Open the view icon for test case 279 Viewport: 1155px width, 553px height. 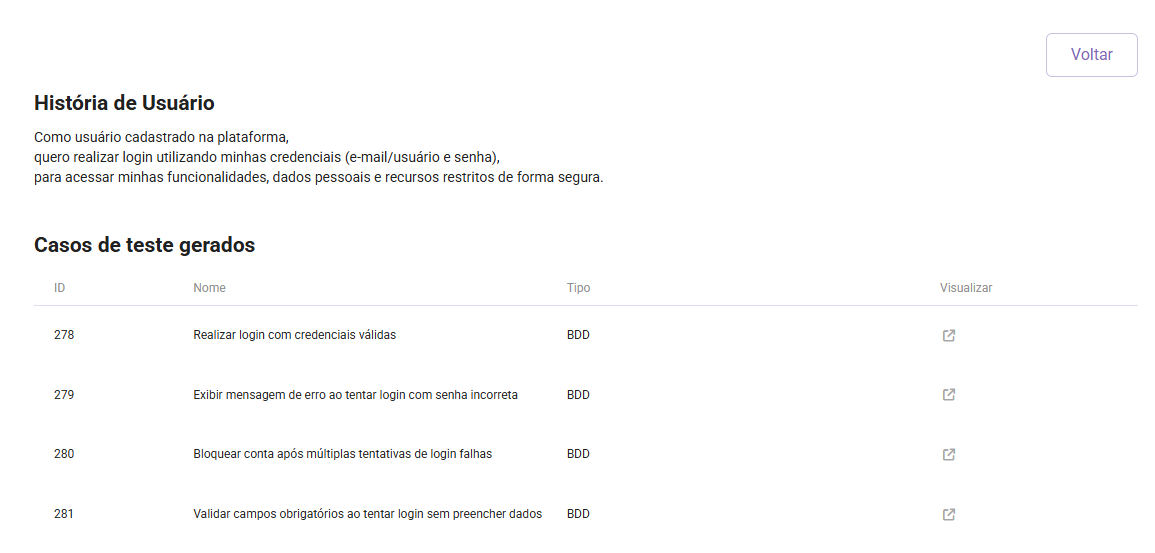point(949,395)
